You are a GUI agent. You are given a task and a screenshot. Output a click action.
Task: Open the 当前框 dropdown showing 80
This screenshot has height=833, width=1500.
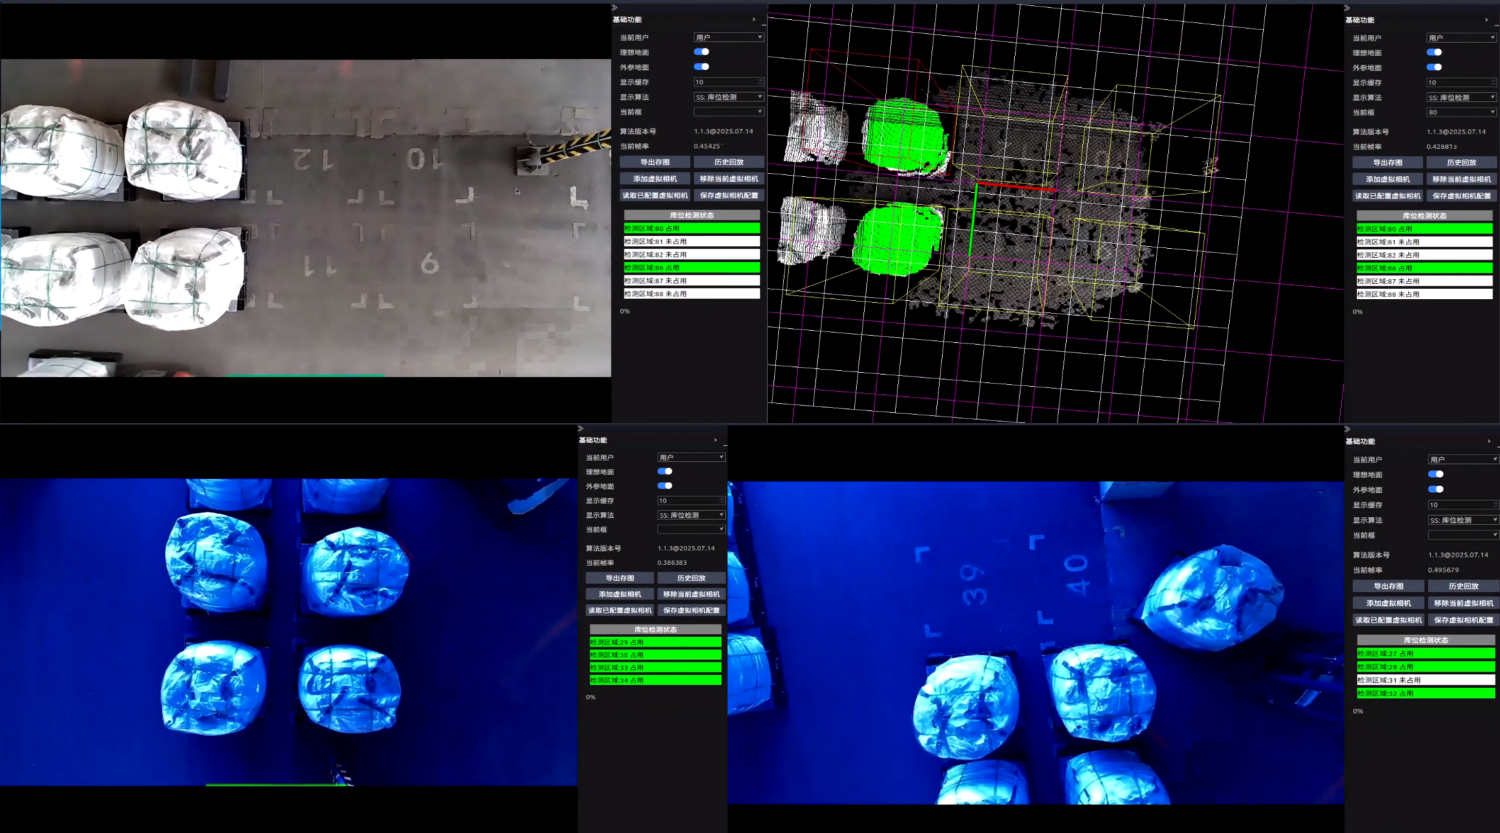(1460, 112)
